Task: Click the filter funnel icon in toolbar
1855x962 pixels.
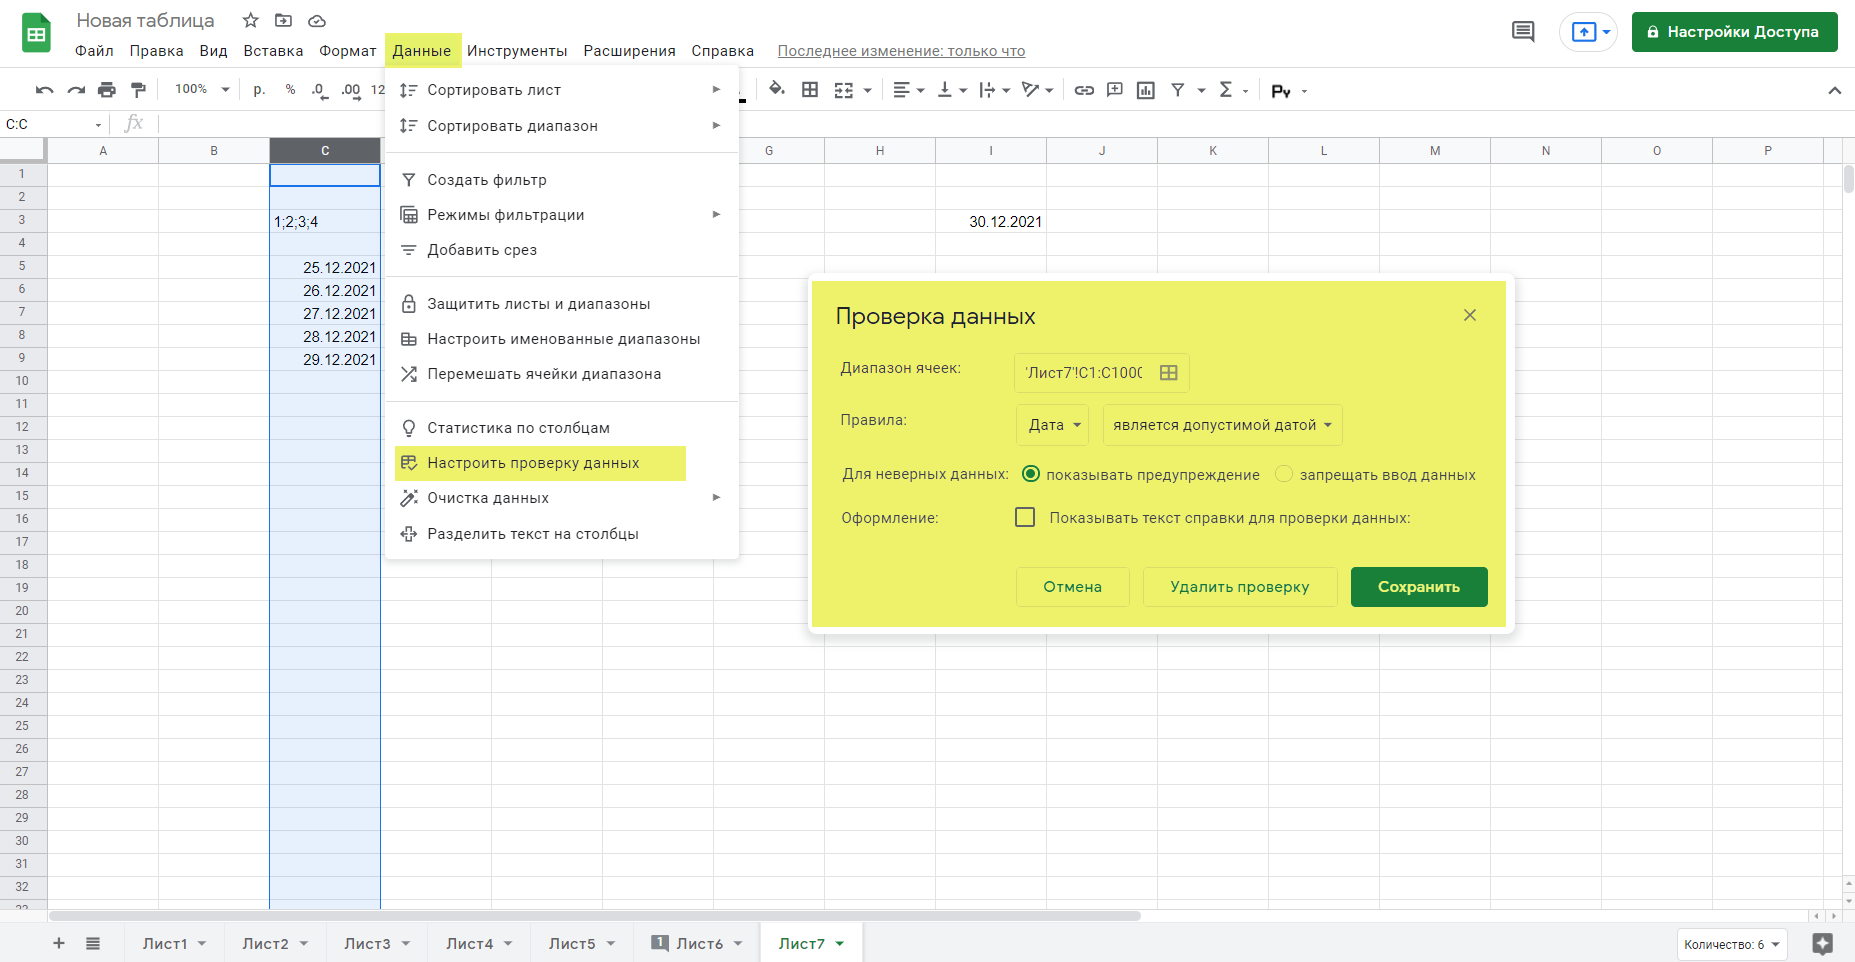Action: pos(1178,90)
